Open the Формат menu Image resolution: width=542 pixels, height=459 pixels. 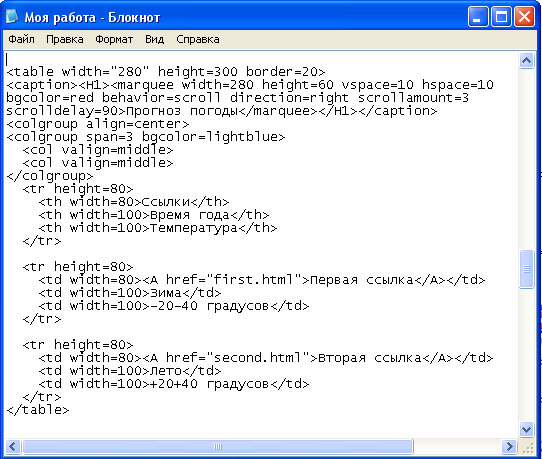114,39
